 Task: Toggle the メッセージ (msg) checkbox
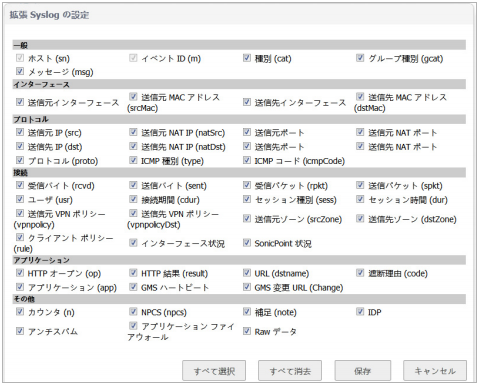(x=20, y=71)
